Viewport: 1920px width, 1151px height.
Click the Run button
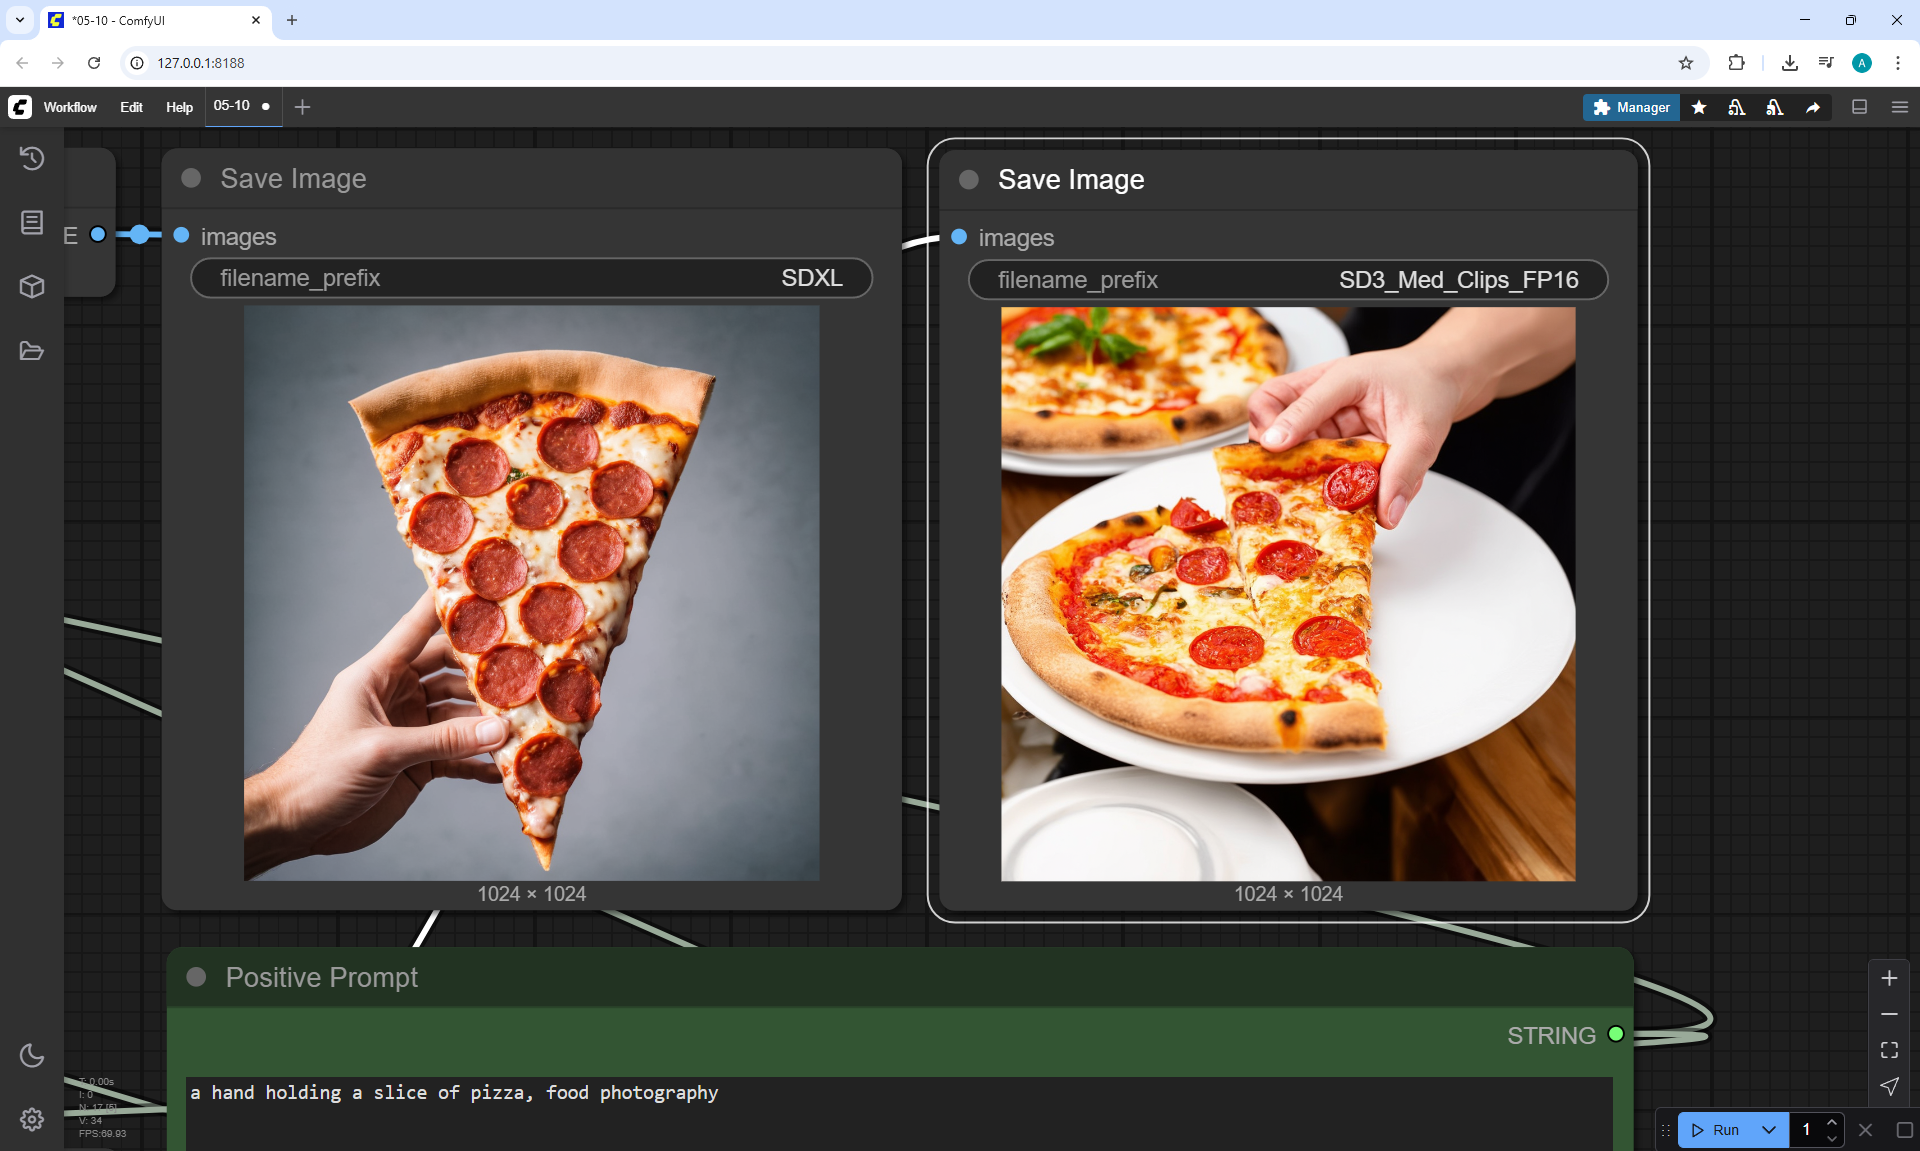[x=1716, y=1130]
